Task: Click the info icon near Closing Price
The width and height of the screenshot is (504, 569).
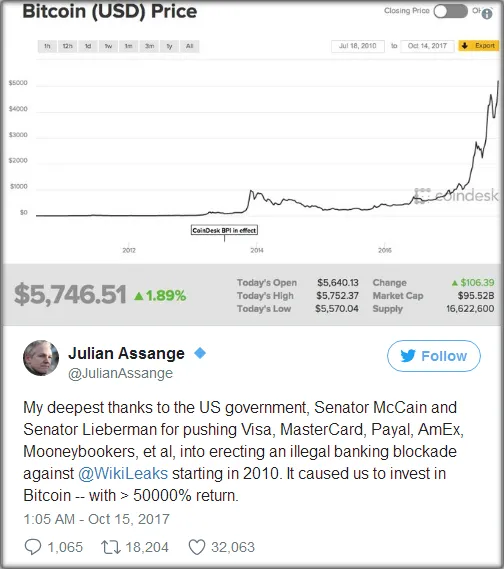Action: 487,14
